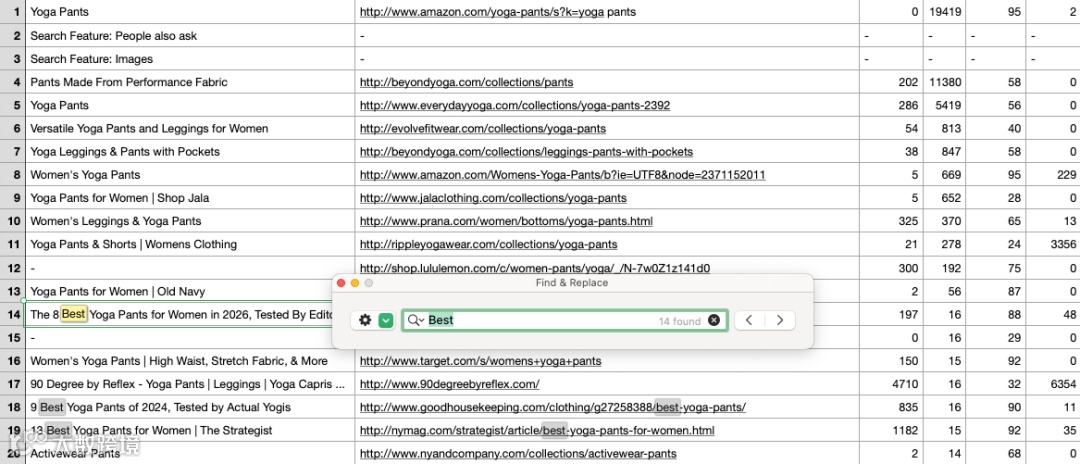Select row header 8

[x=12, y=175]
